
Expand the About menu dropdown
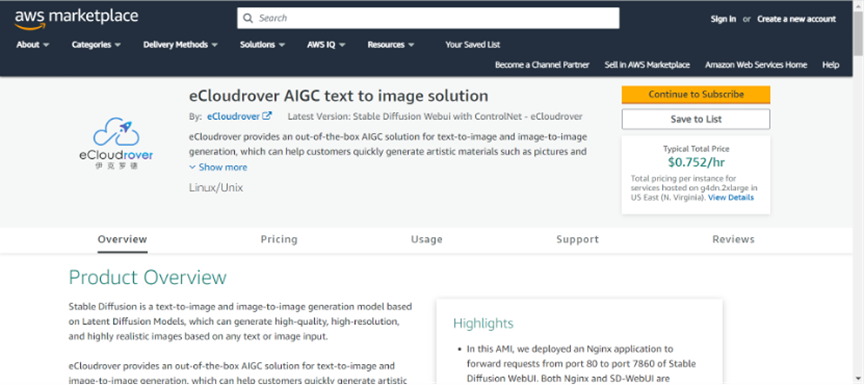[x=33, y=45]
